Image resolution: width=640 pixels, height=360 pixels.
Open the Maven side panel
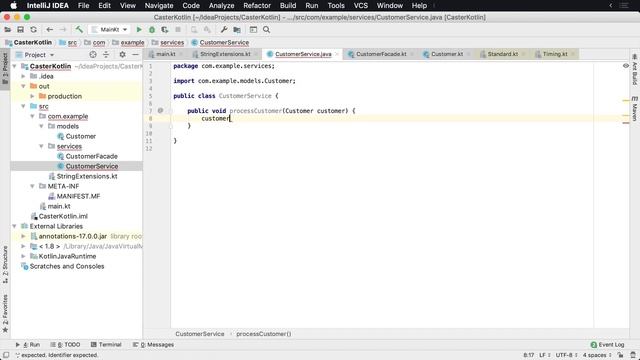coord(635,109)
